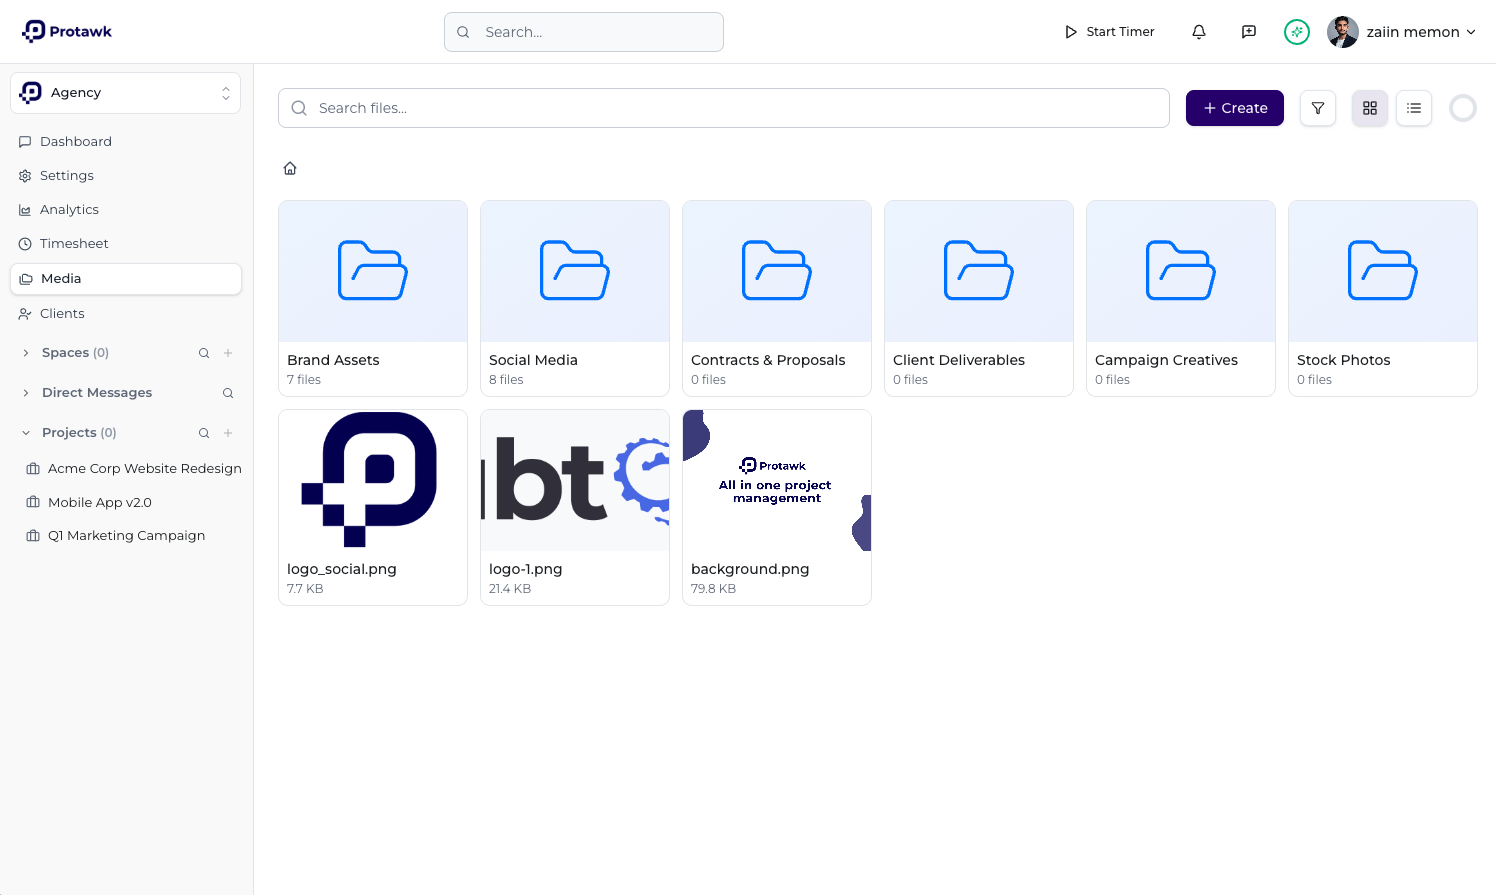Click the feedback message icon in the header
This screenshot has height=895, width=1496.
(1248, 31)
